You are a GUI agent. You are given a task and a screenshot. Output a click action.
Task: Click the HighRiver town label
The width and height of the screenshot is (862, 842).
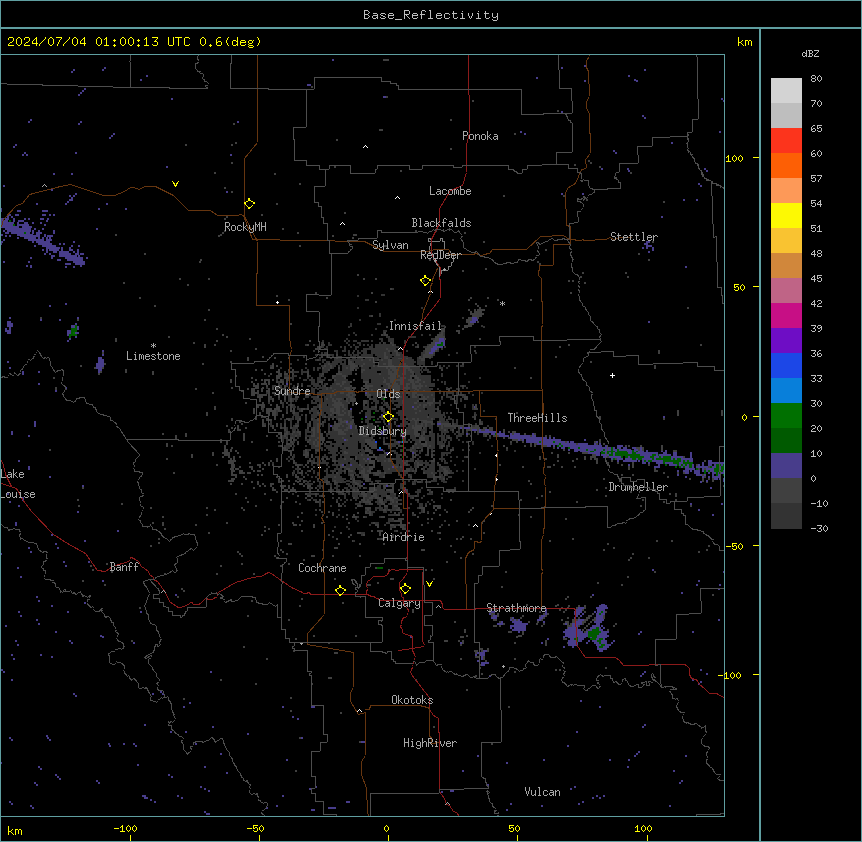[x=430, y=743]
